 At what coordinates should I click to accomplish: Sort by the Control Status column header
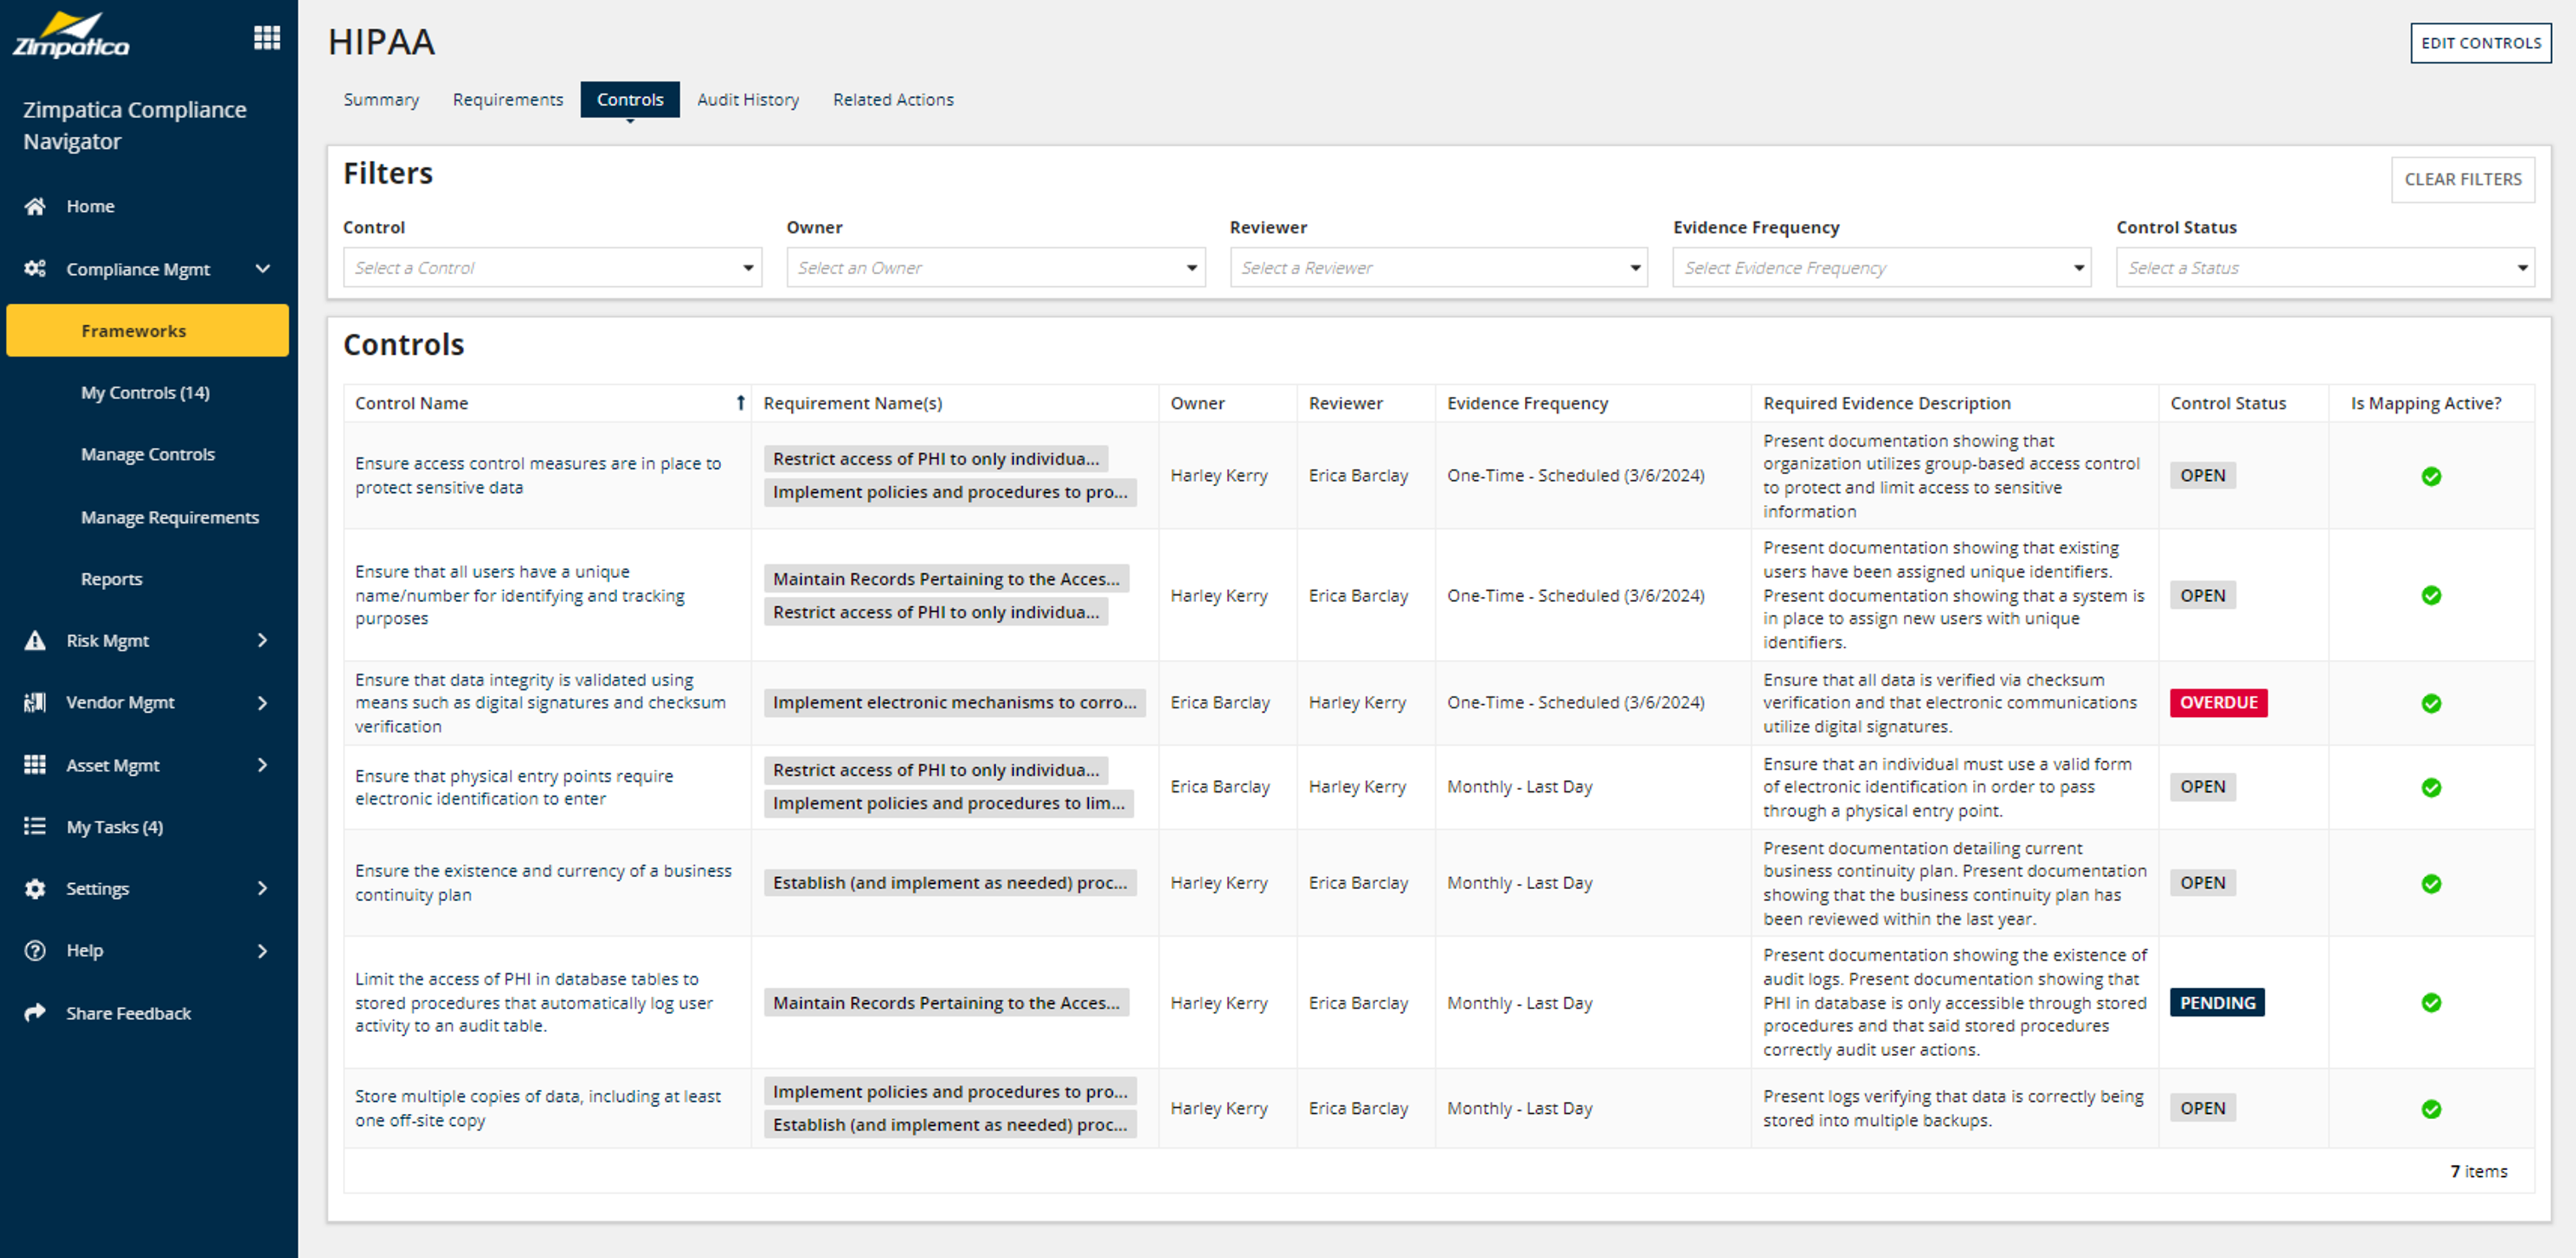point(2228,403)
